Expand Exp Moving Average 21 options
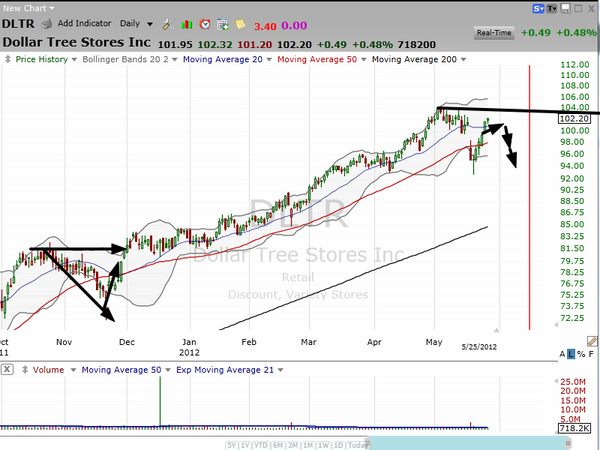The image size is (600, 450). click(280, 370)
